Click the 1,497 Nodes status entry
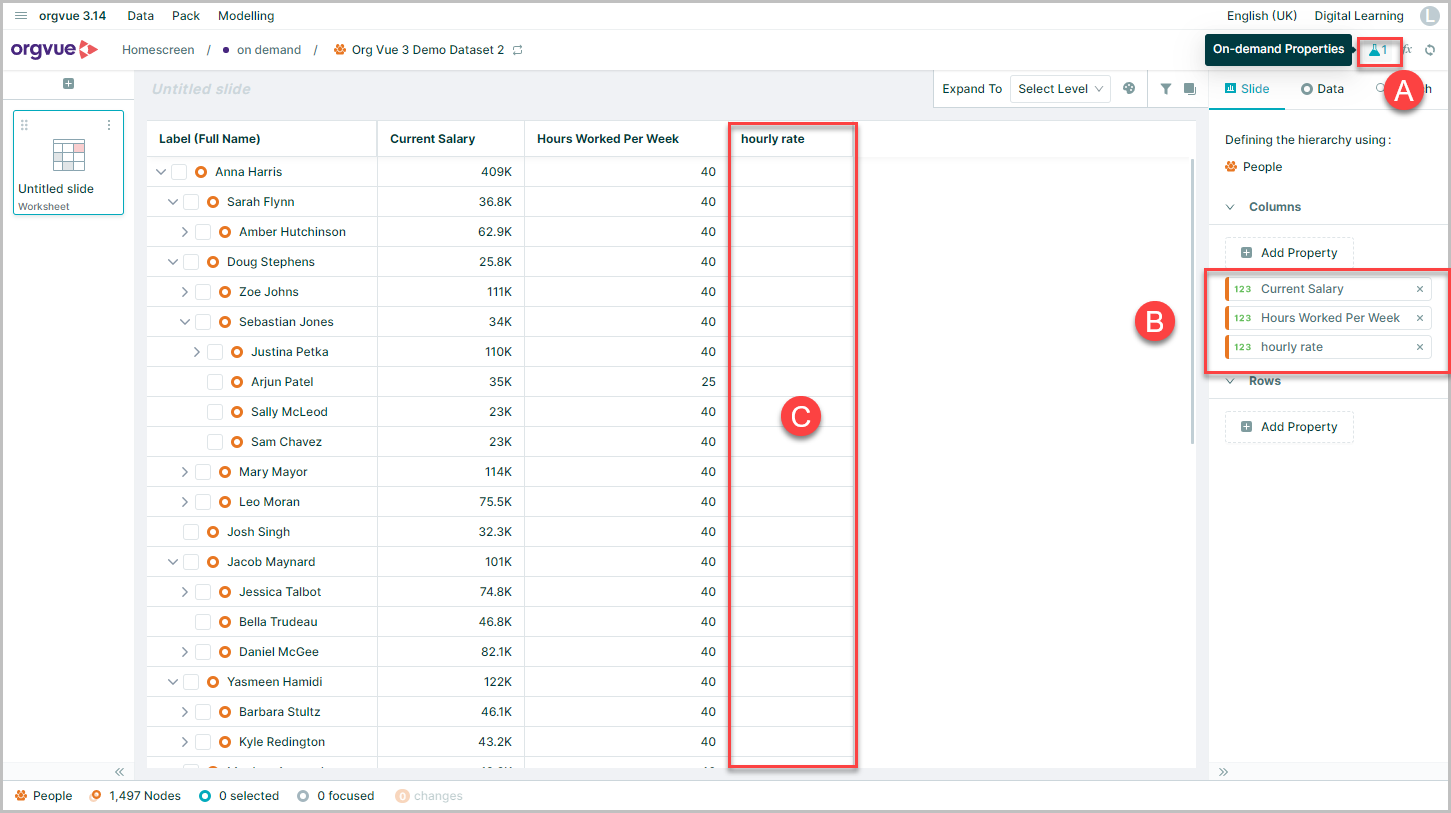The height and width of the screenshot is (813, 1451). tap(135, 796)
